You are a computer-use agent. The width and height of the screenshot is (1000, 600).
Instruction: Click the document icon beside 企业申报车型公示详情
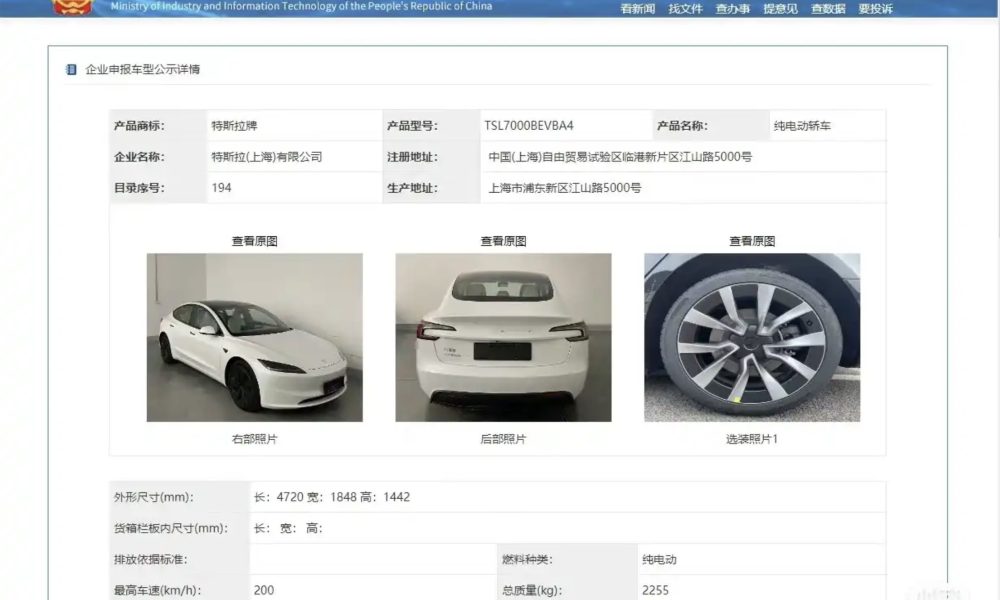tap(71, 69)
